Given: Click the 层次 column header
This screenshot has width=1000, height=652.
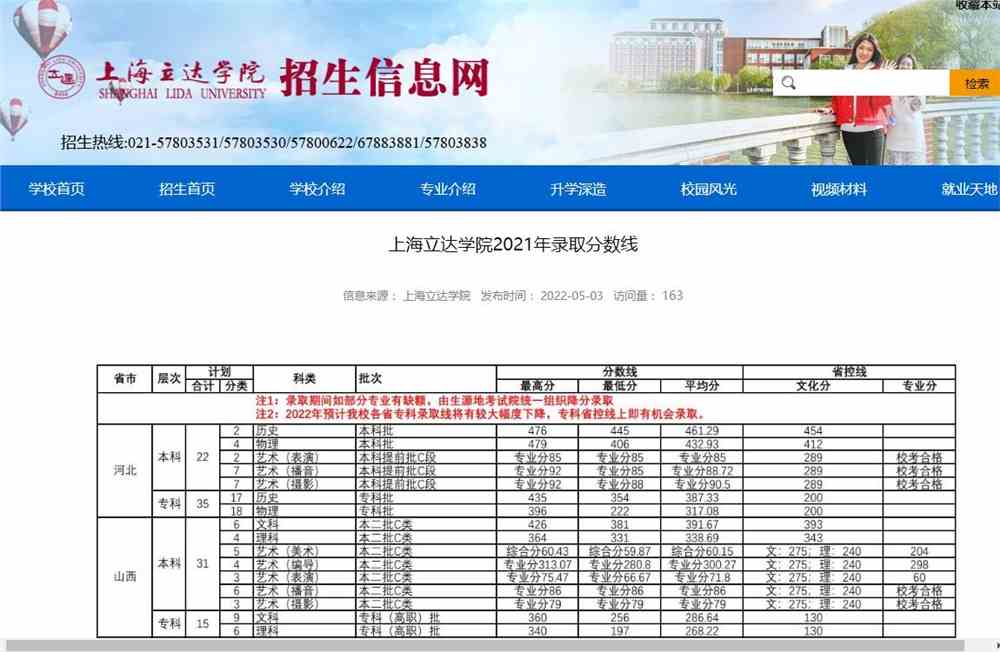Looking at the screenshot, I should coord(169,378).
